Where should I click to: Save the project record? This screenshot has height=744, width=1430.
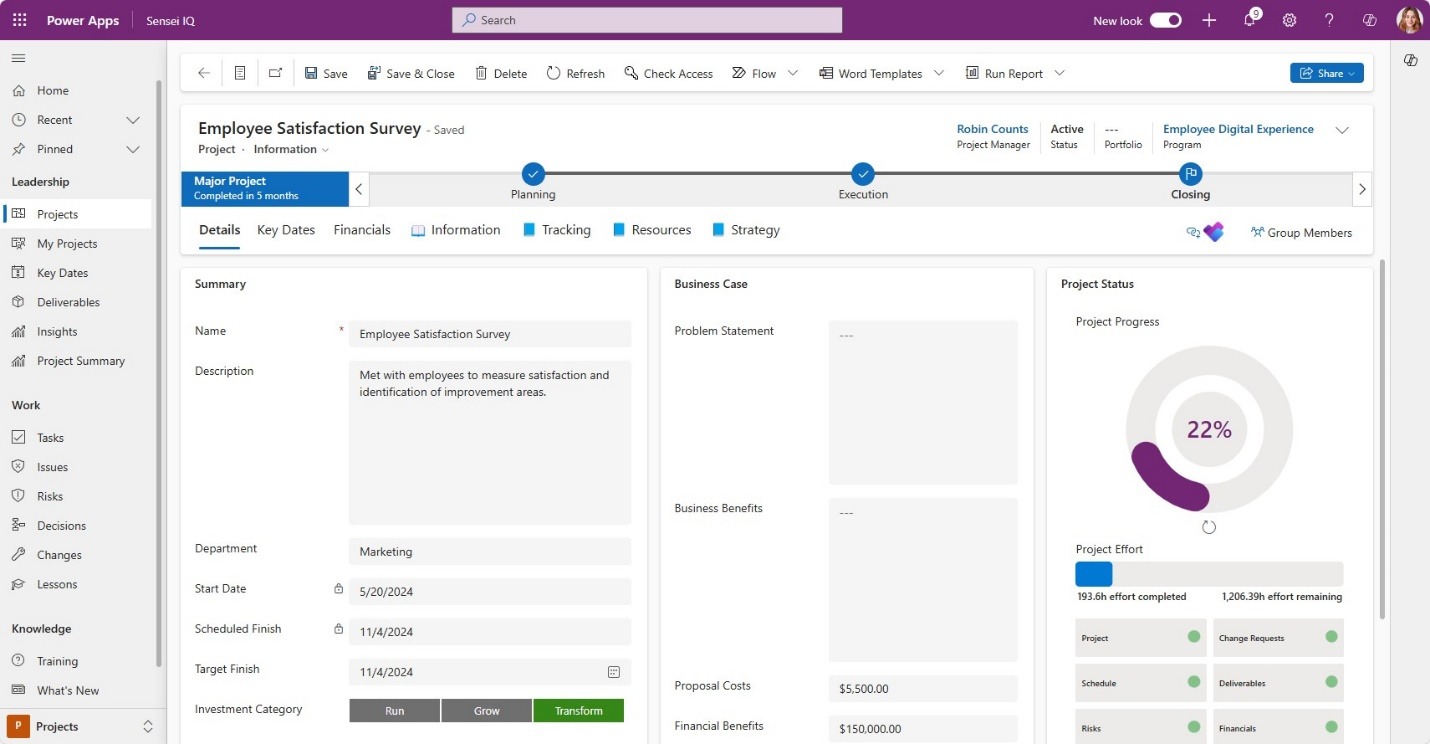(326, 73)
